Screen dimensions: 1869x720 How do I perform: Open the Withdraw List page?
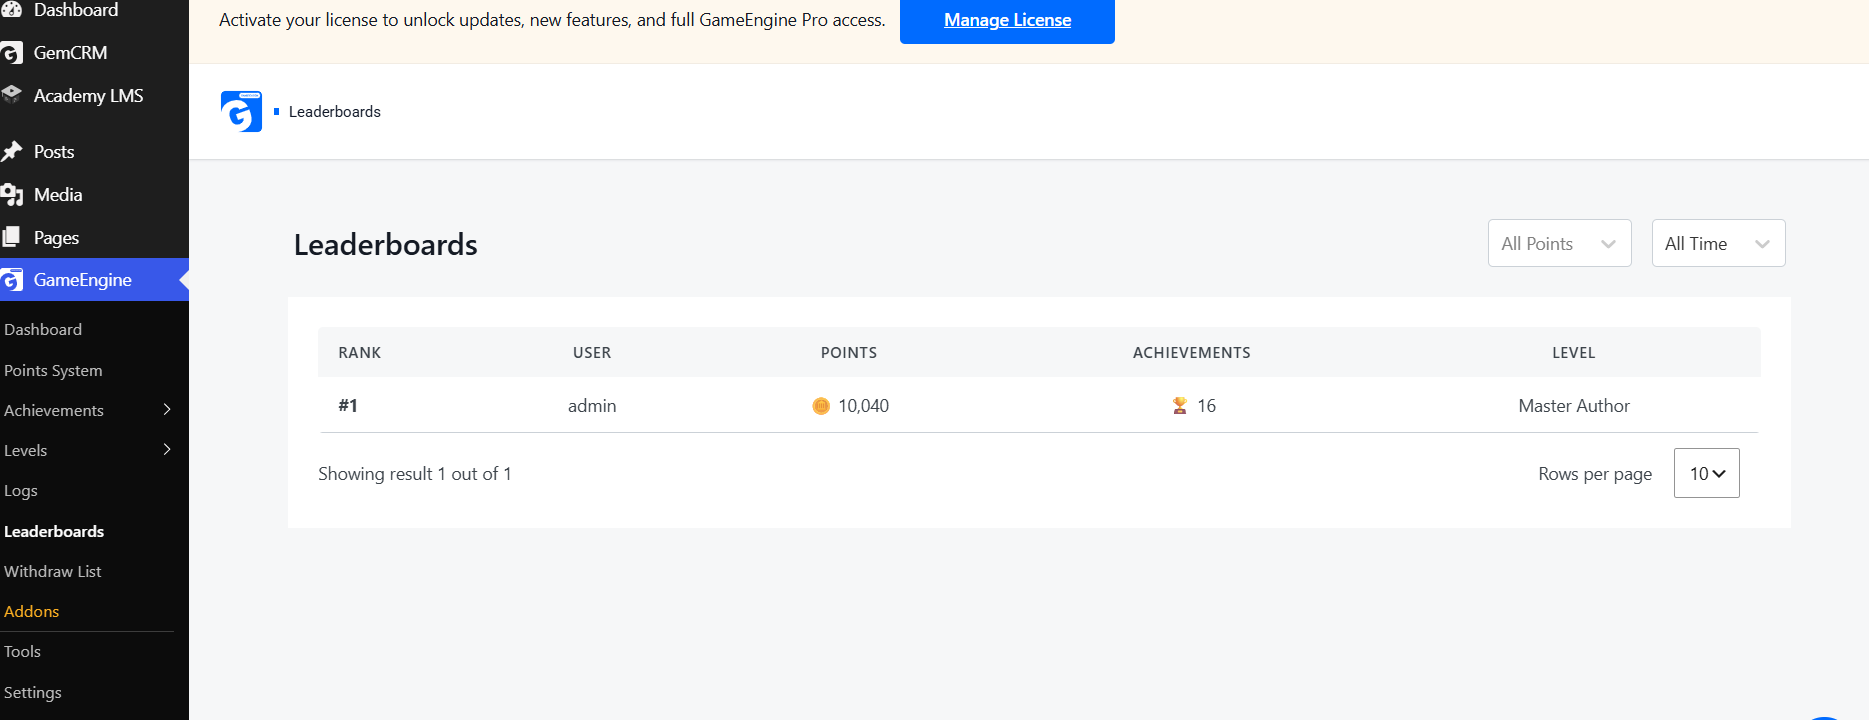point(53,571)
